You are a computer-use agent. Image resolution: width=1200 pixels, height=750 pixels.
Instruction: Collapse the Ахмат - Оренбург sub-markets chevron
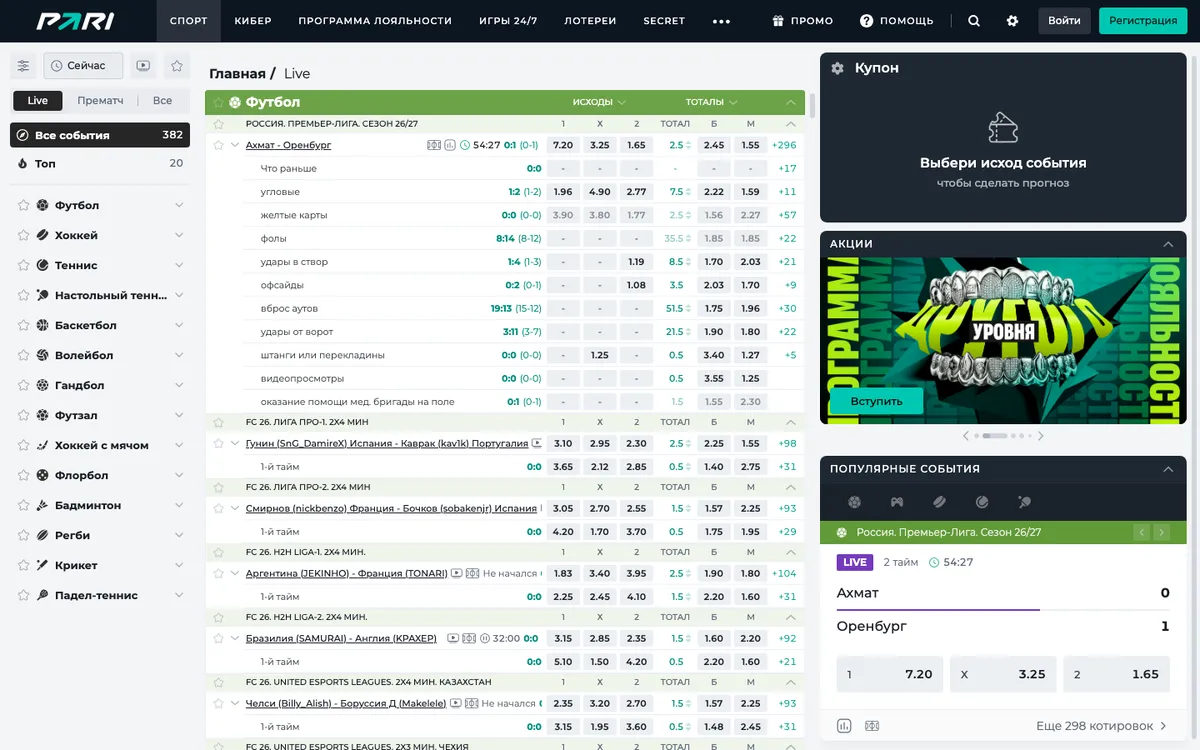(x=235, y=145)
